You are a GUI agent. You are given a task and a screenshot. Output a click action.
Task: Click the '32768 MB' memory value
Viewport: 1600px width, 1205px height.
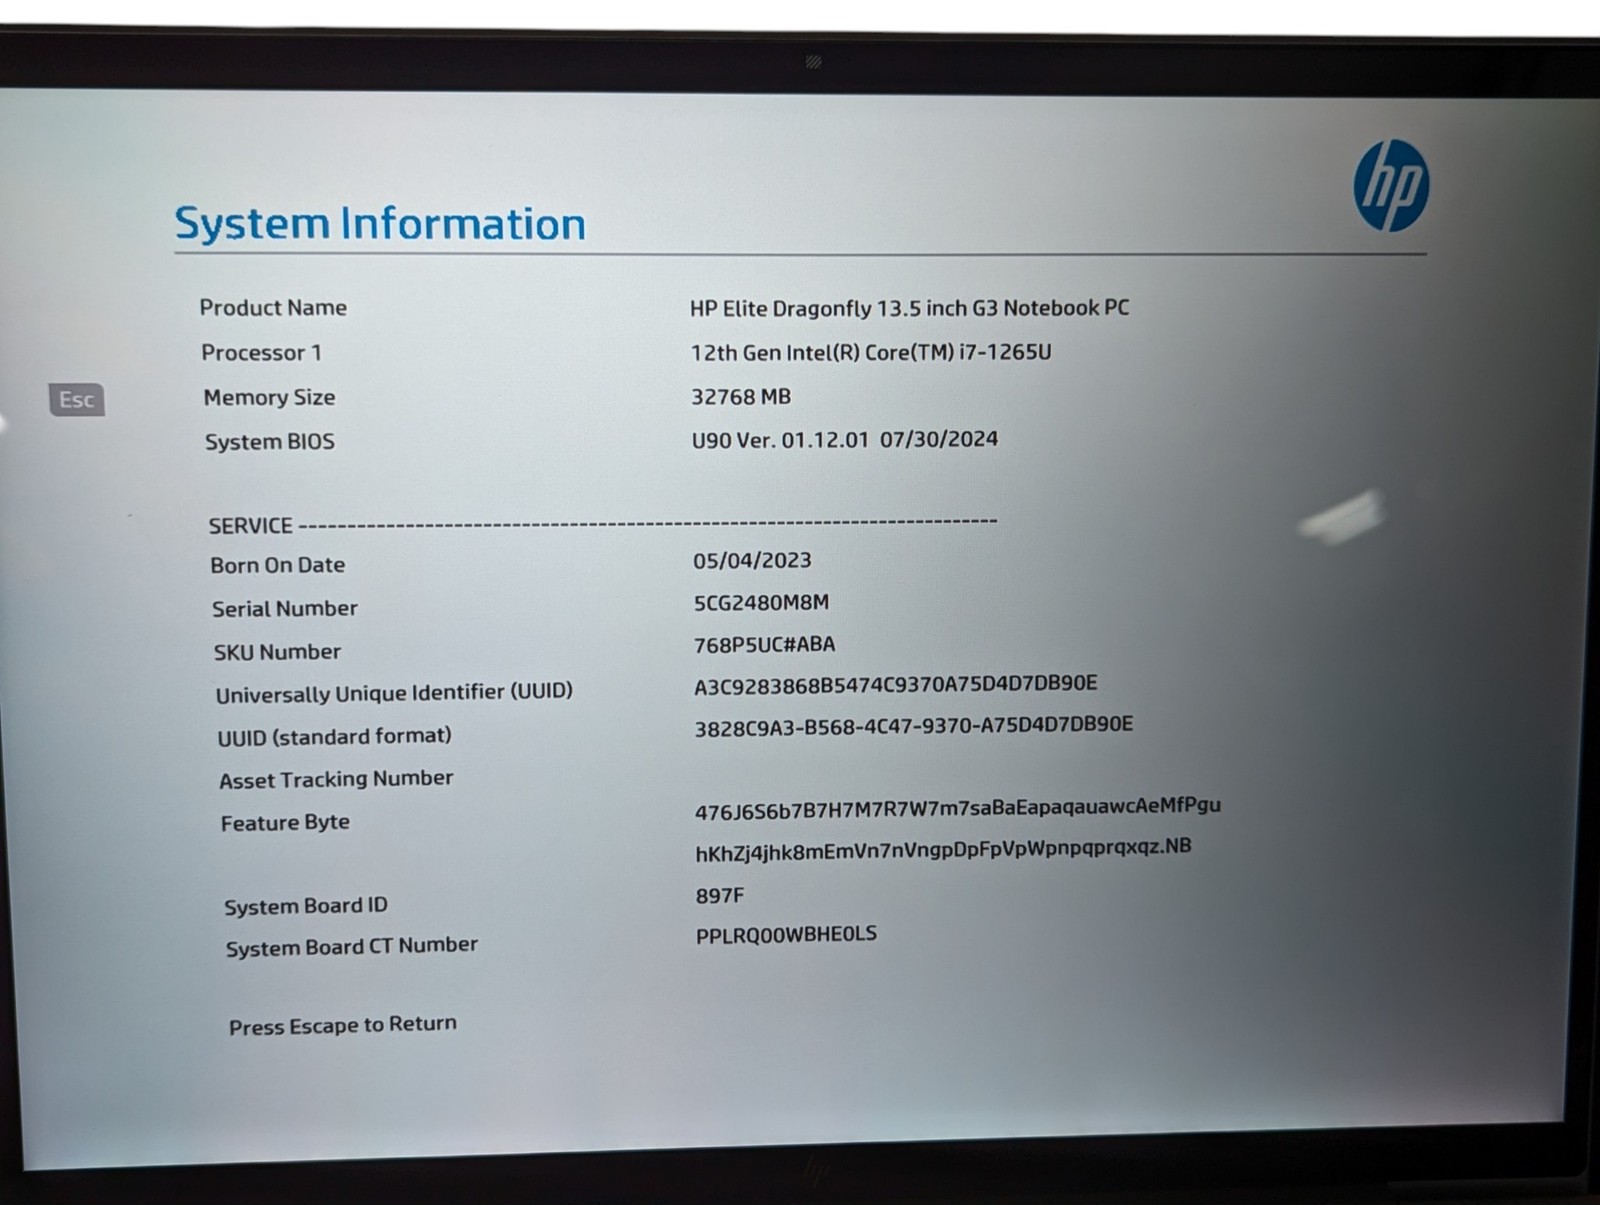741,397
